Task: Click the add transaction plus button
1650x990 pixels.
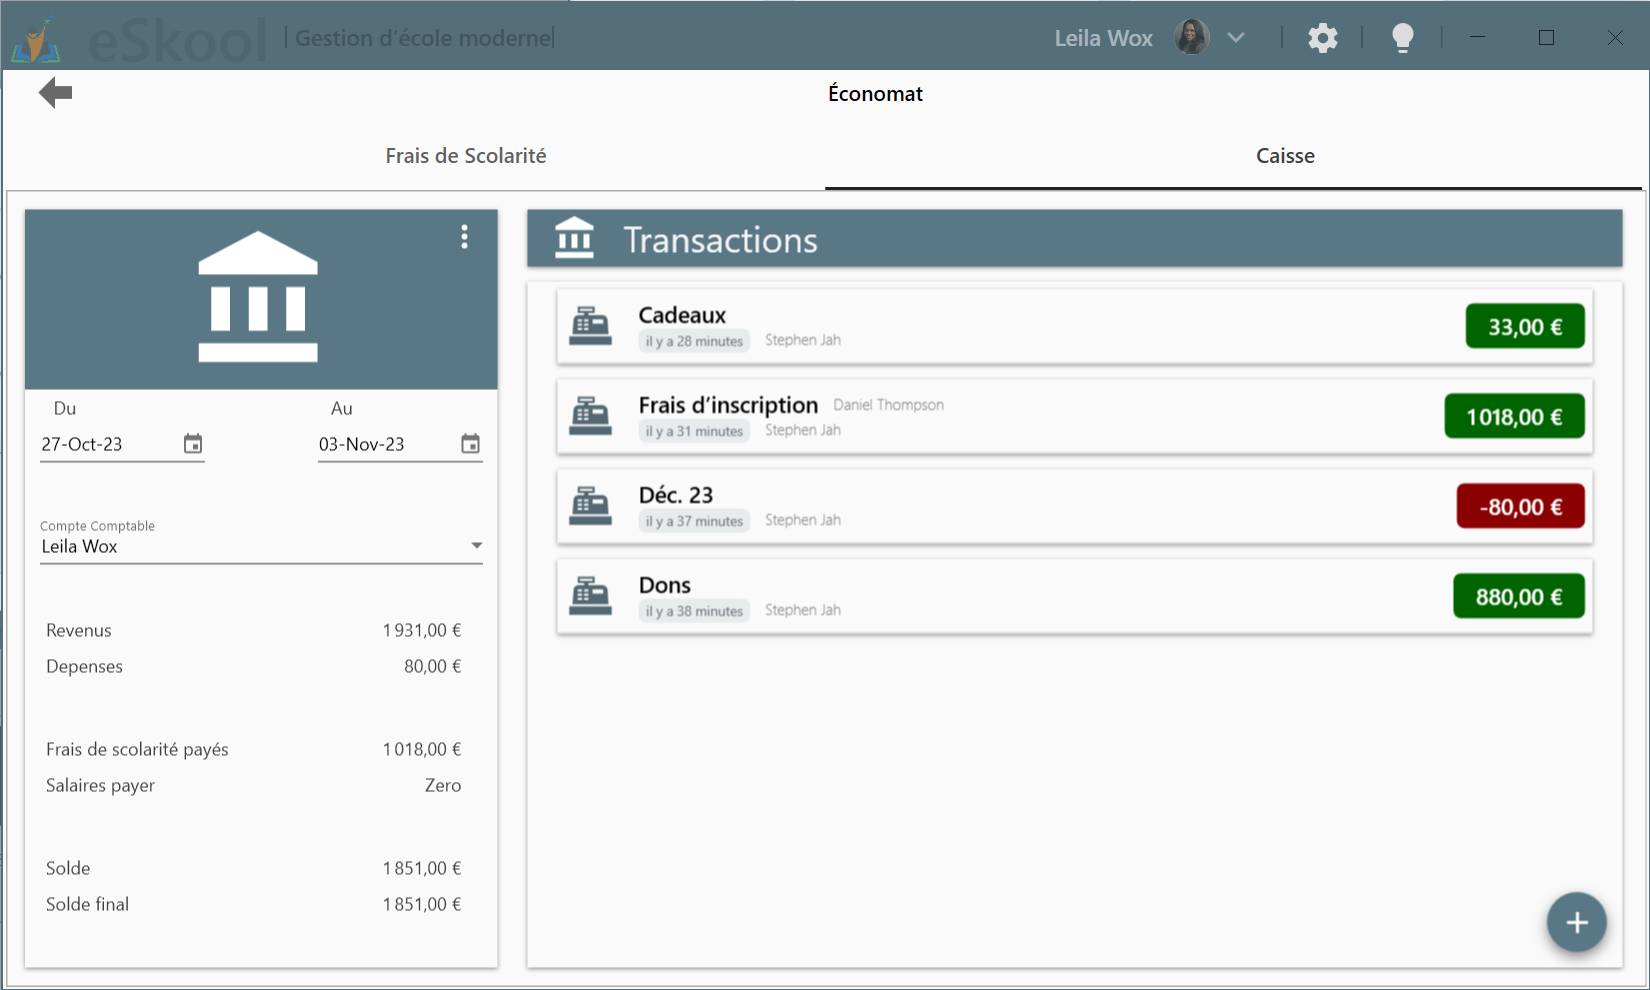Action: point(1576,922)
